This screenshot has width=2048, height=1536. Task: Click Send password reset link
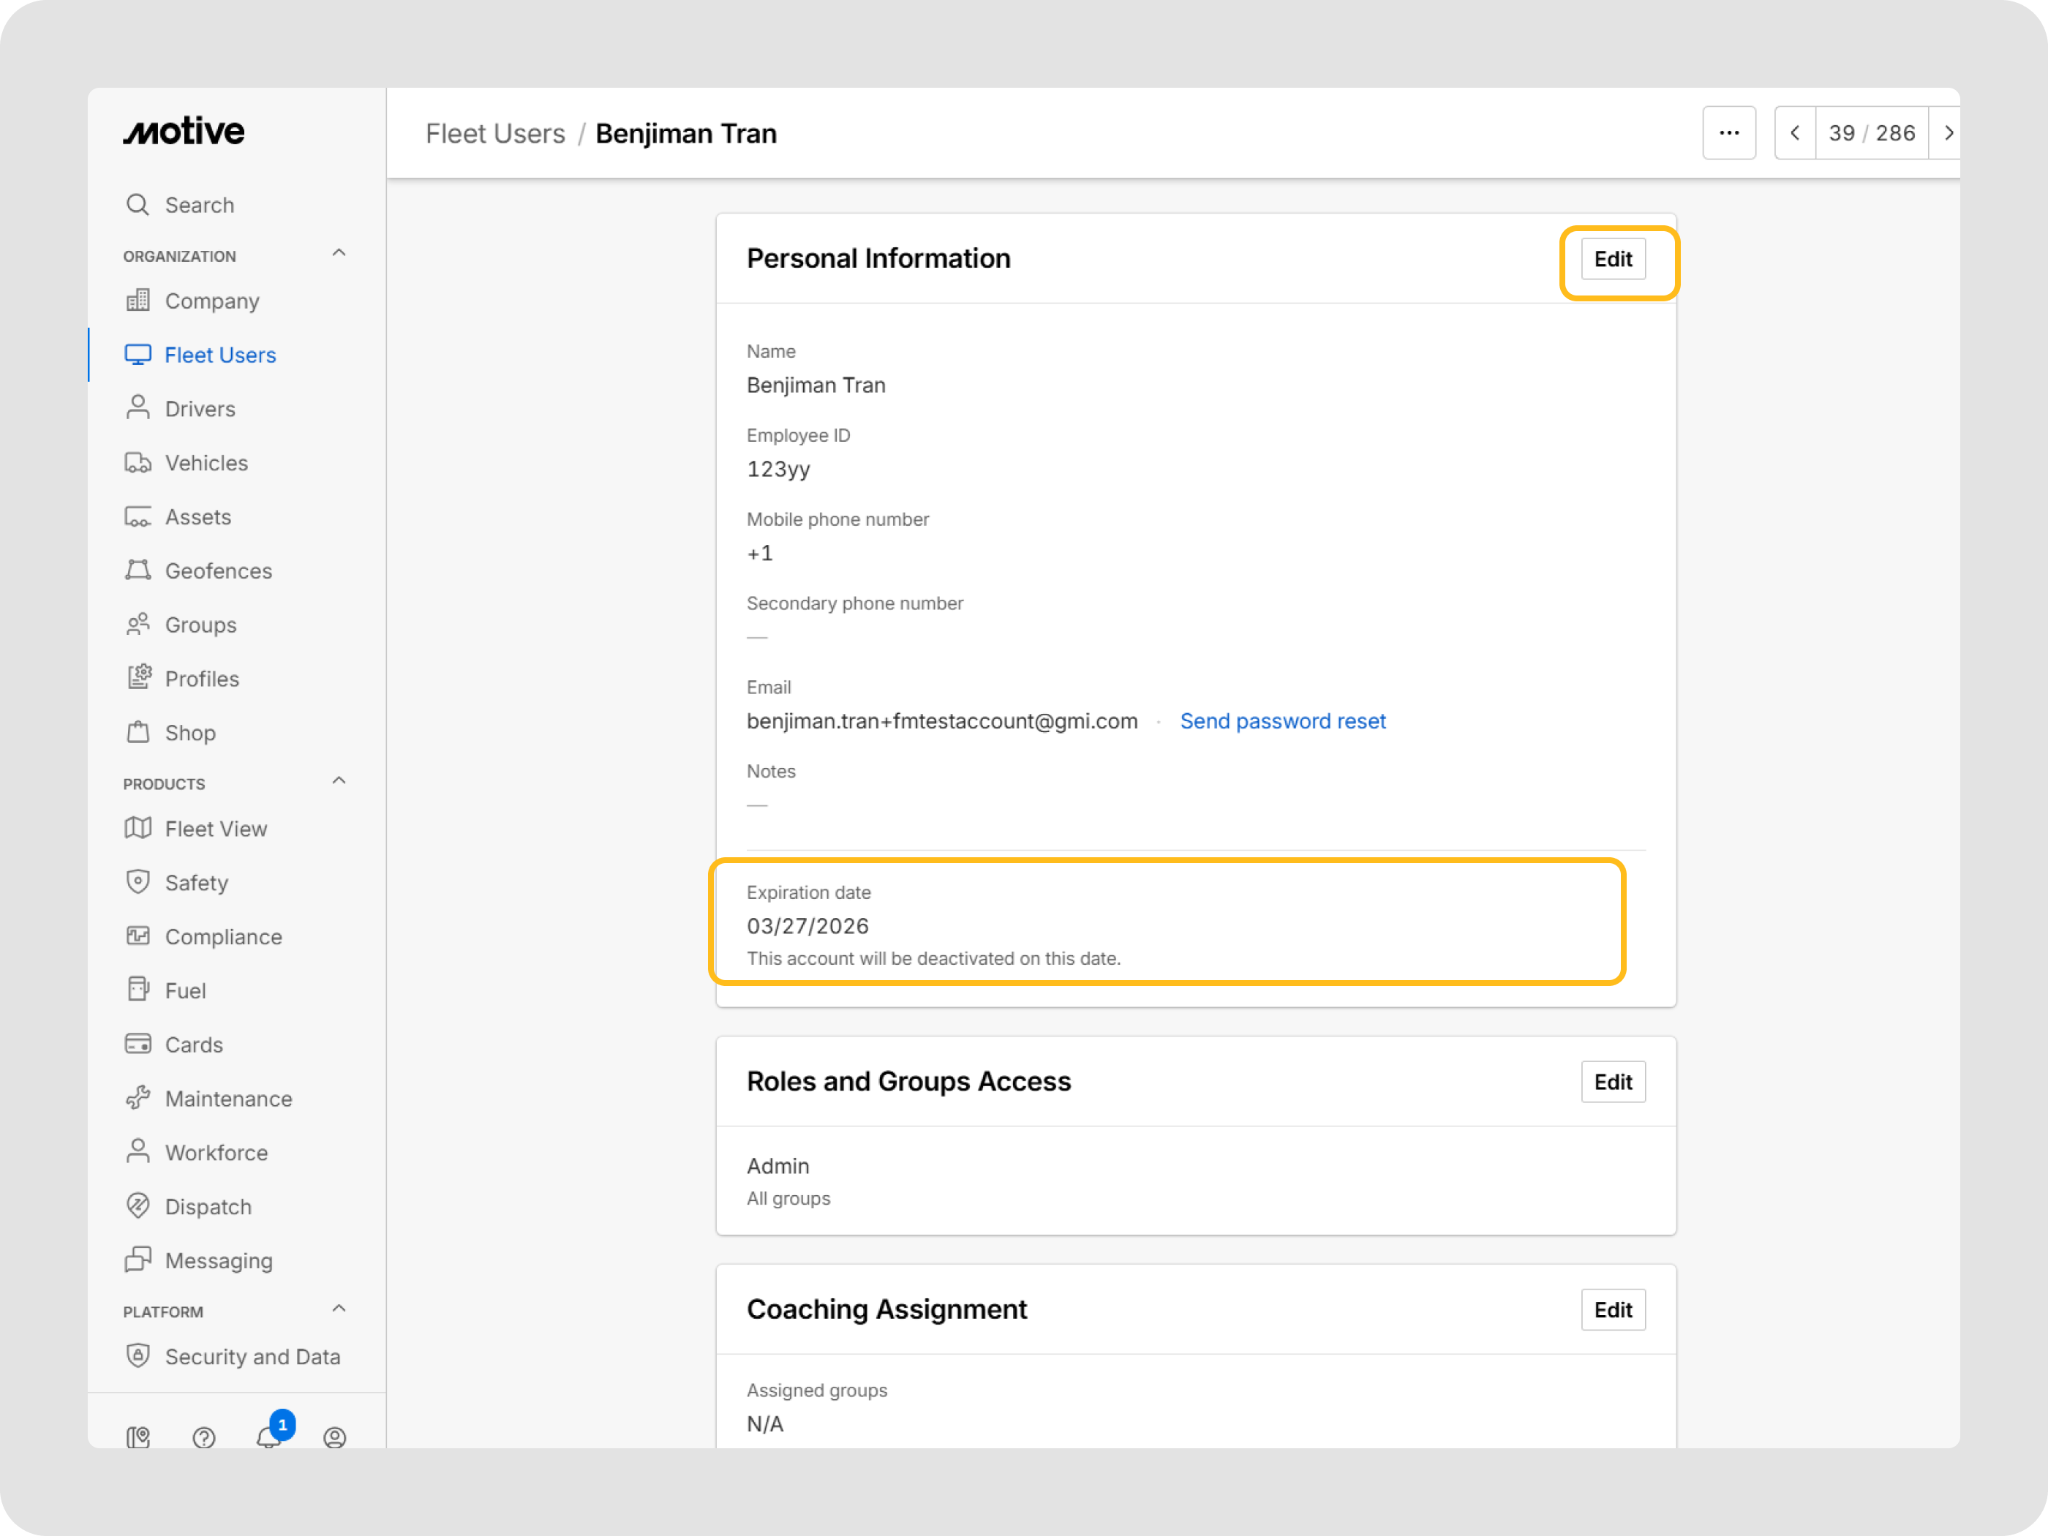tap(1282, 721)
